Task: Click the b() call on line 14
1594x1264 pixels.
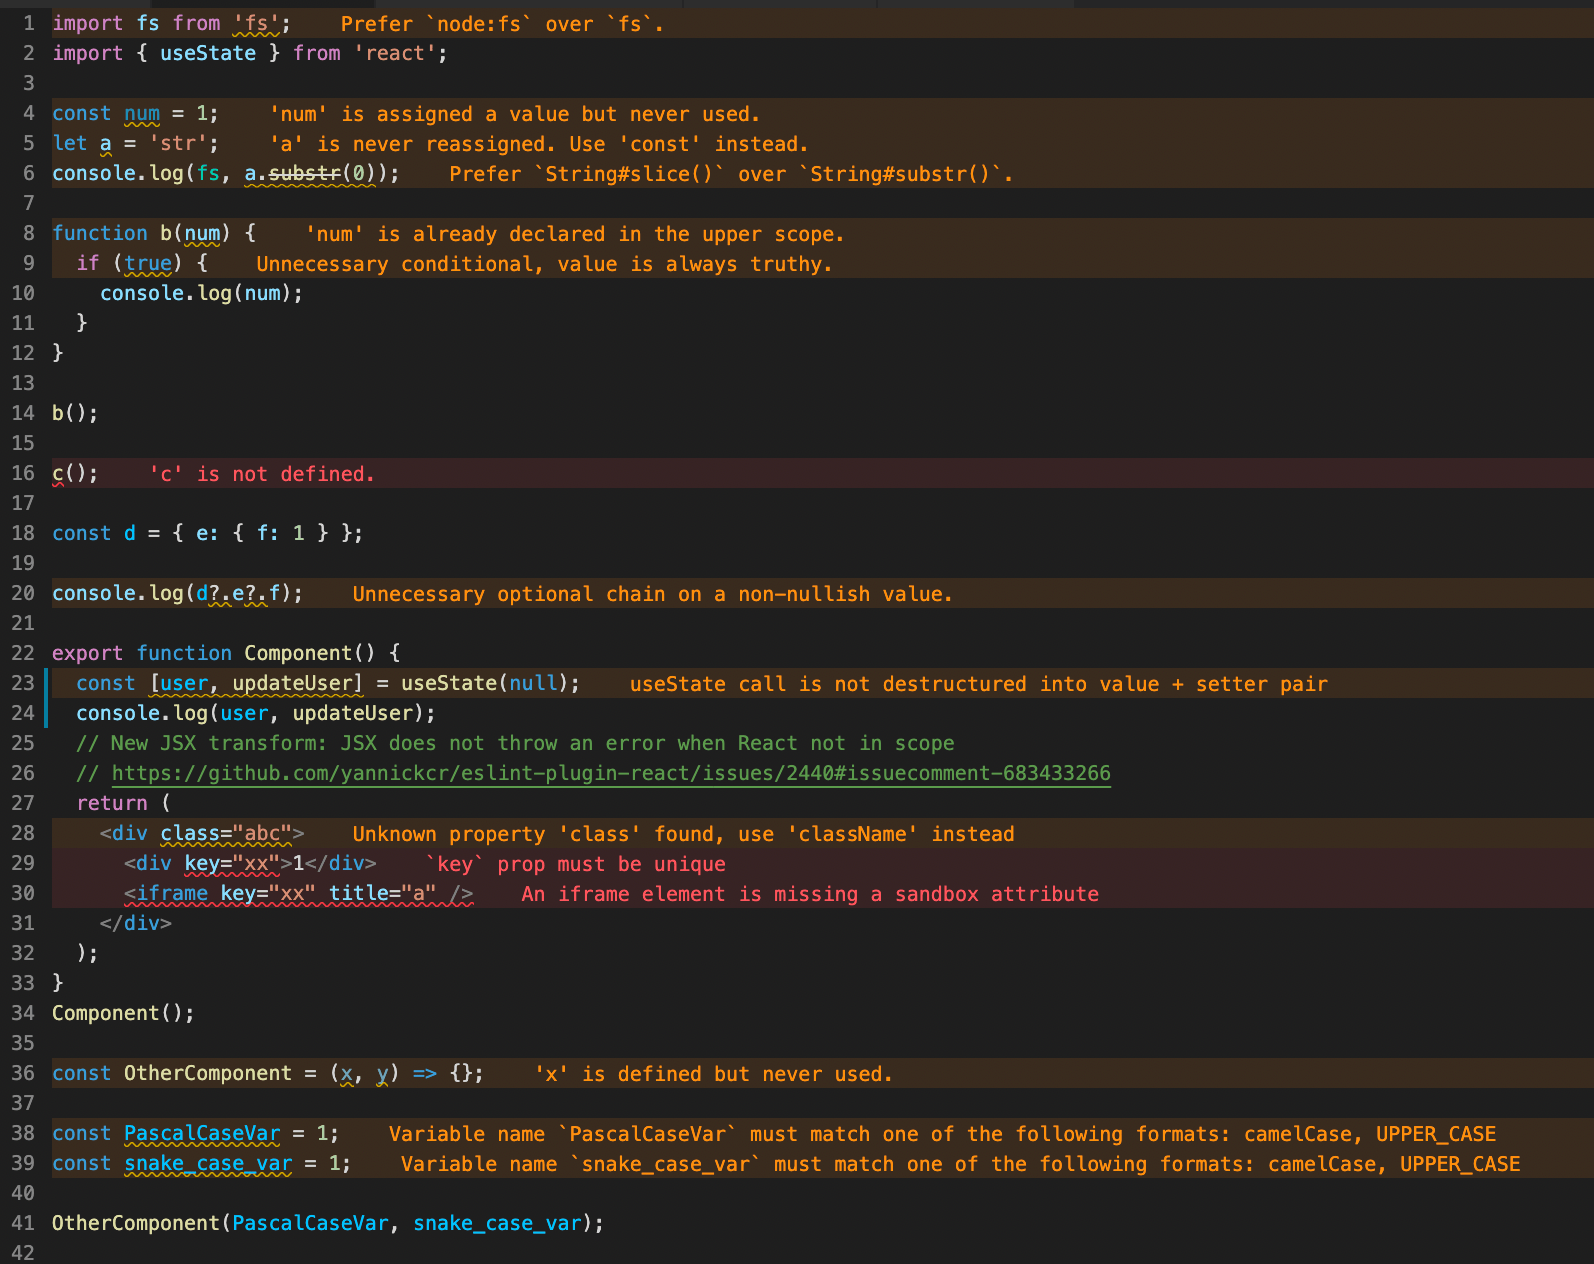Action: point(75,413)
